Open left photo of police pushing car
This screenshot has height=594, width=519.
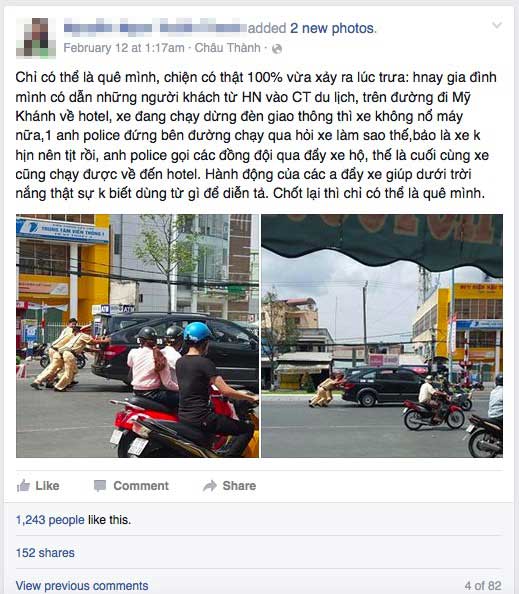pyautogui.click(x=138, y=336)
